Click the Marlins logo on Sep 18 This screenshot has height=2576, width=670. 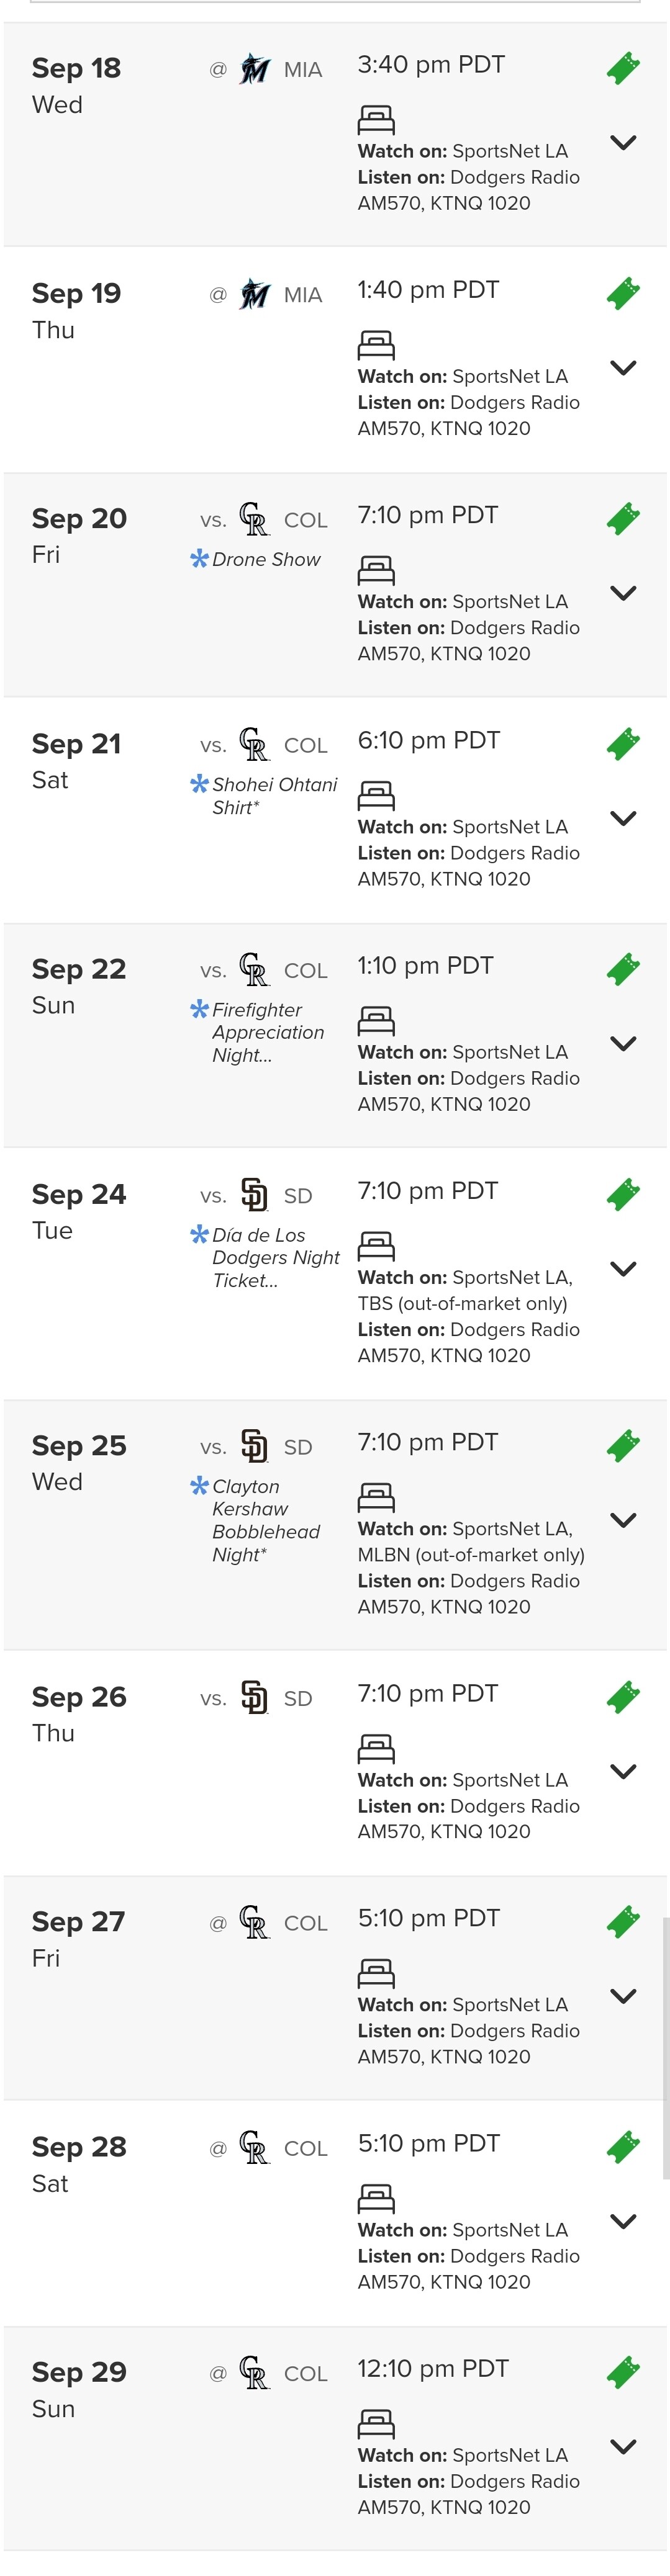pos(255,69)
